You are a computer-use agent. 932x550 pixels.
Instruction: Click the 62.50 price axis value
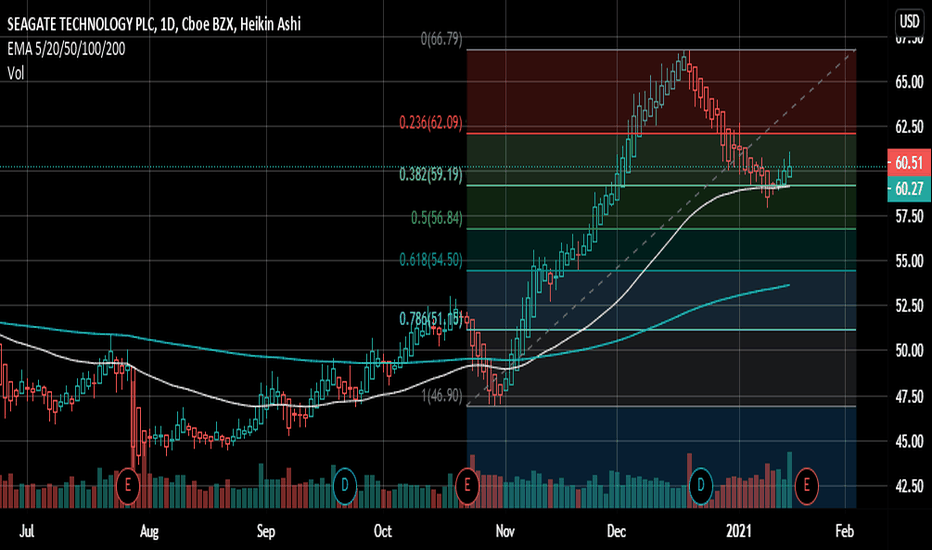coord(909,127)
